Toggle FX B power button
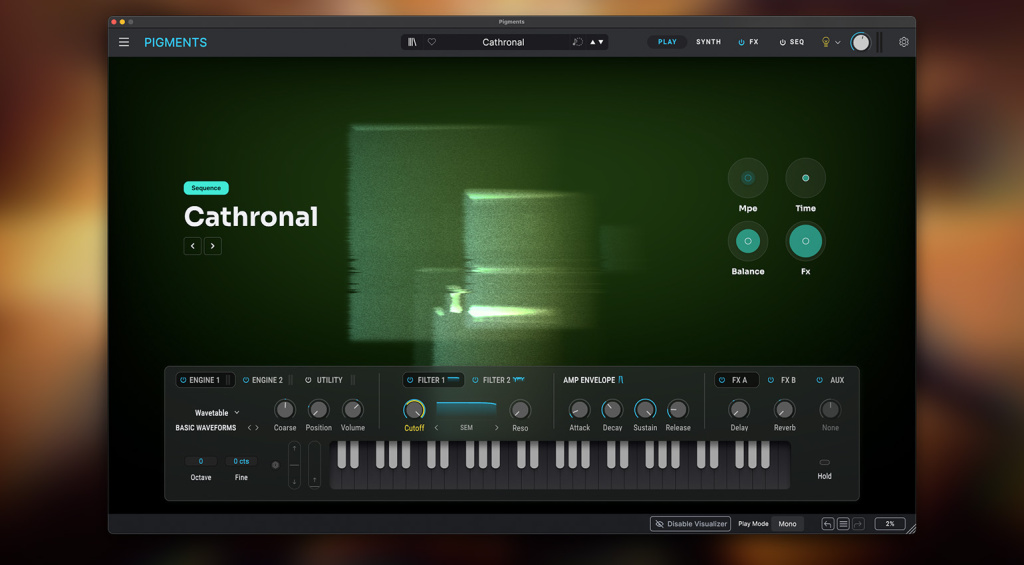Image resolution: width=1024 pixels, height=565 pixels. pos(771,380)
